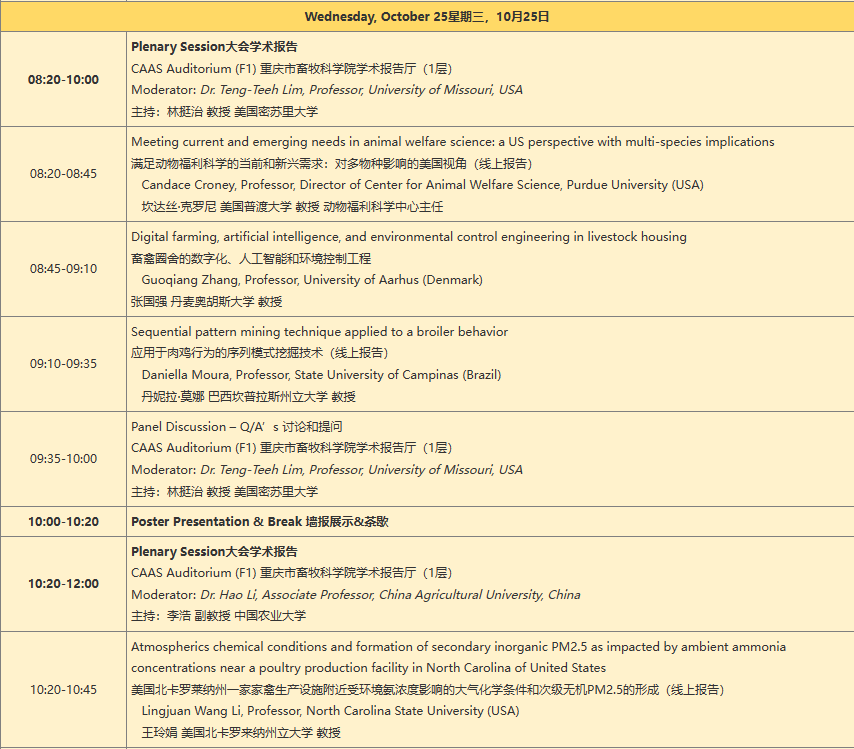
Task: Click Chinese title 畜禽圈舍的数字化 line
Action: [x=251, y=259]
